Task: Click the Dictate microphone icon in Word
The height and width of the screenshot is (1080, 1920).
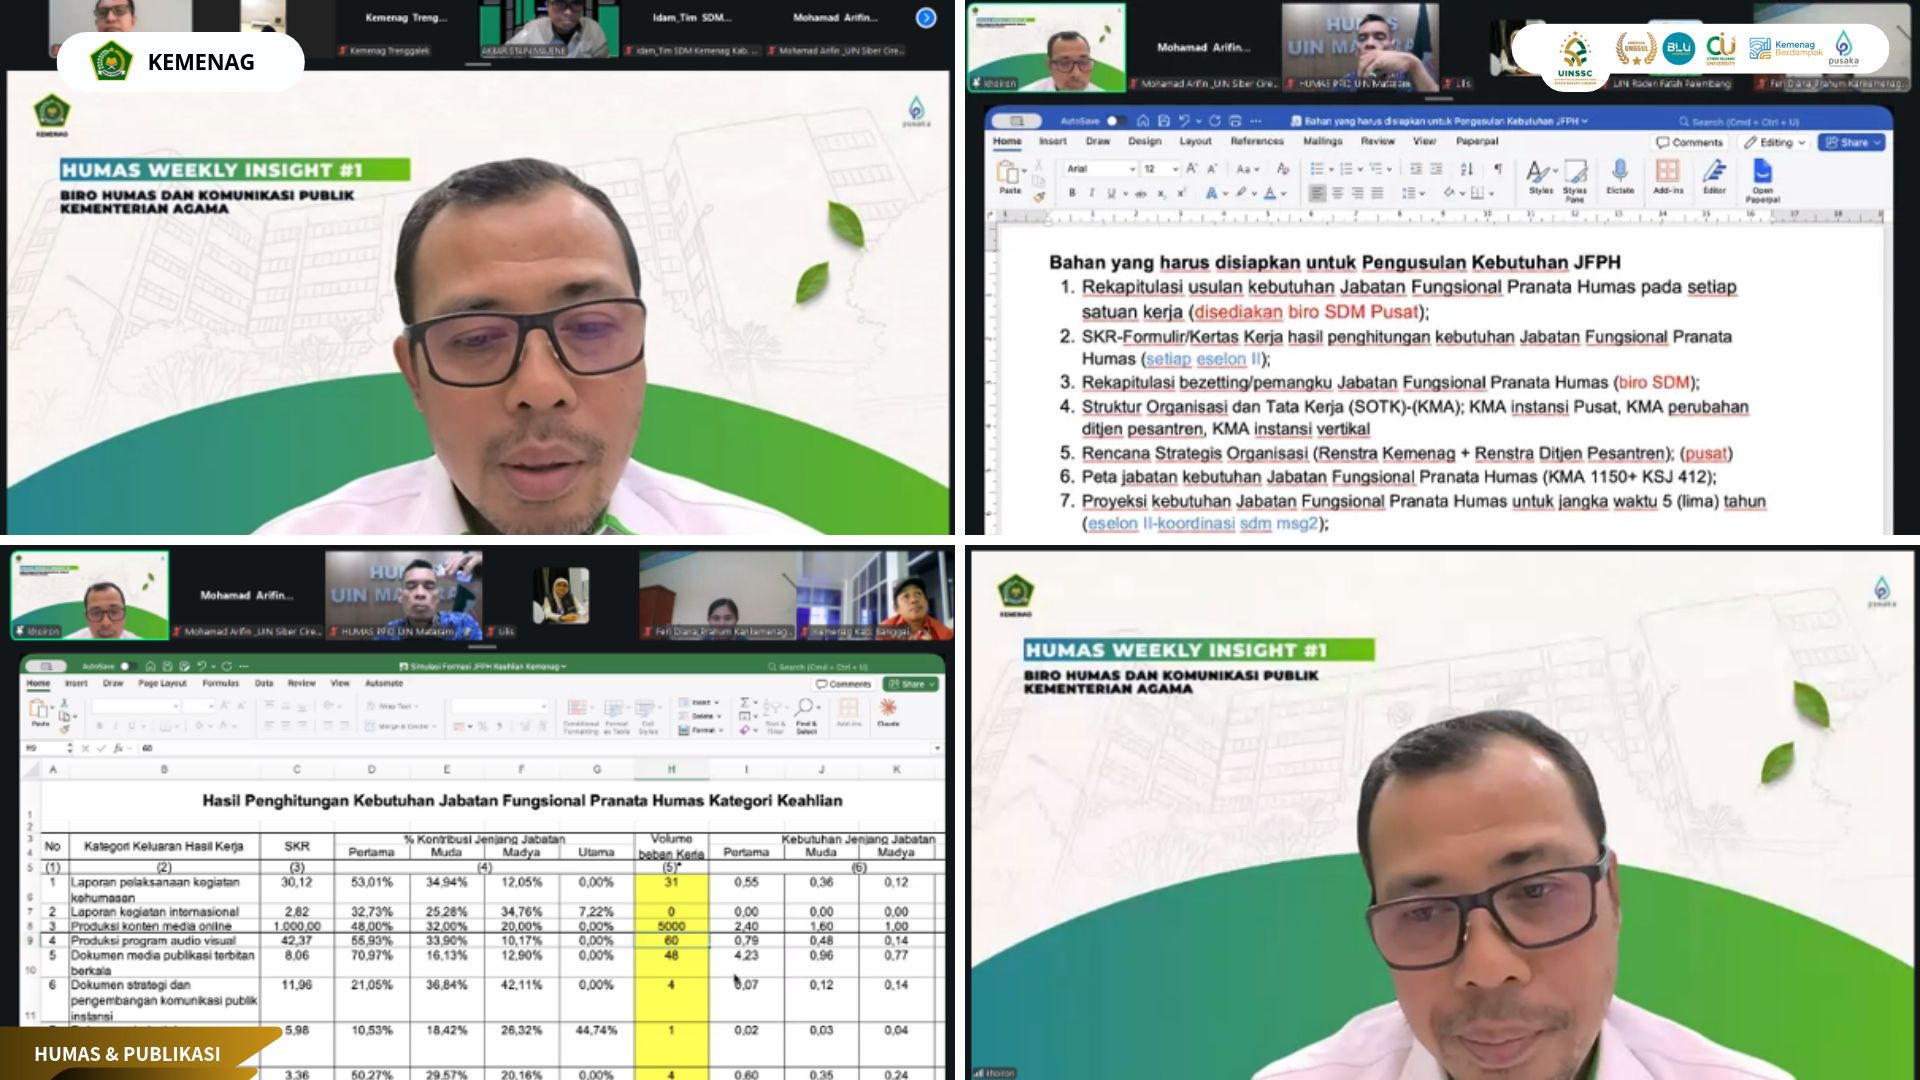Action: pyautogui.click(x=1620, y=171)
